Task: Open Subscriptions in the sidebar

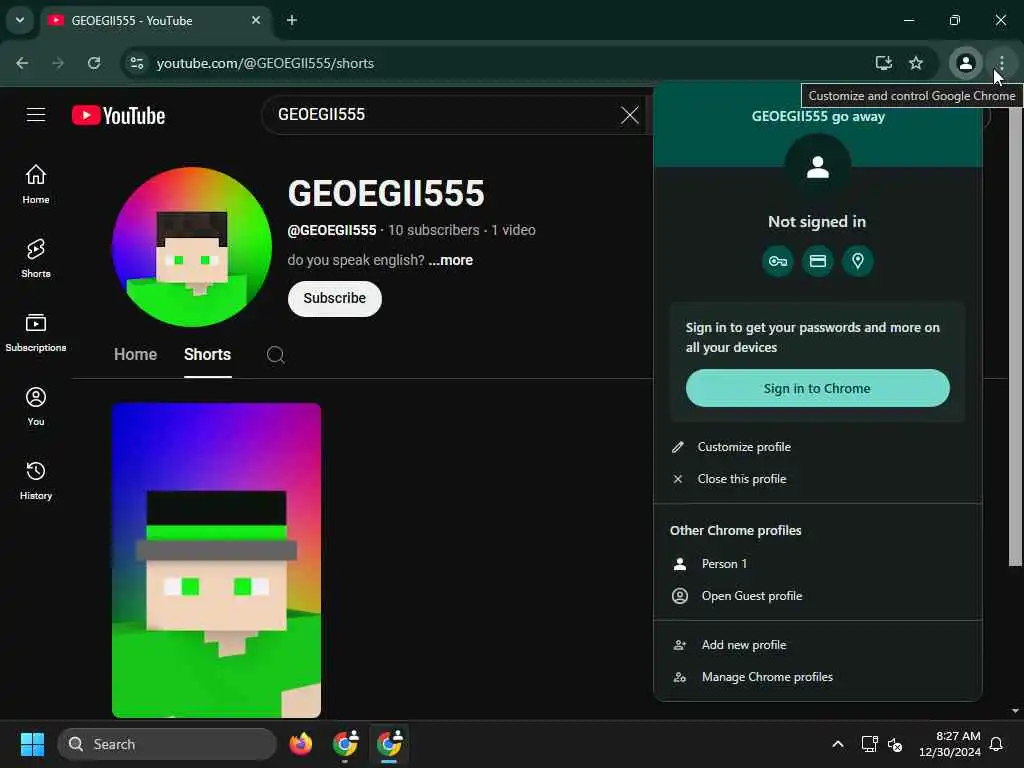Action: [x=36, y=332]
